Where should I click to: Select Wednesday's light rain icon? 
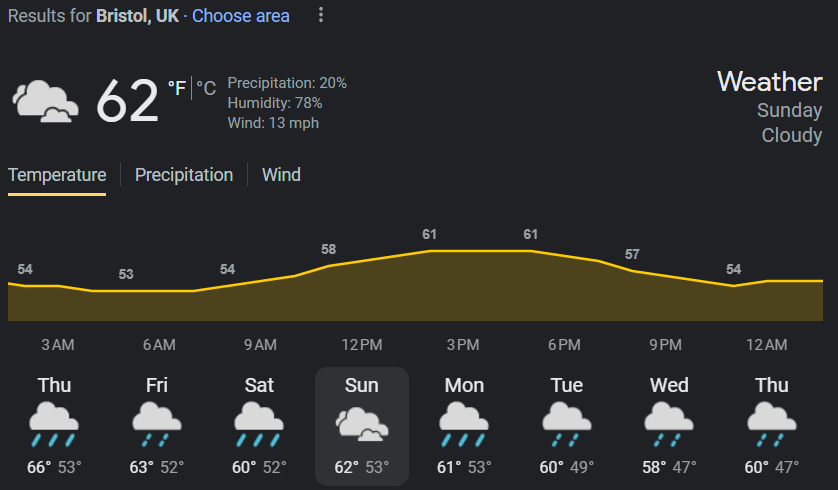pos(669,425)
